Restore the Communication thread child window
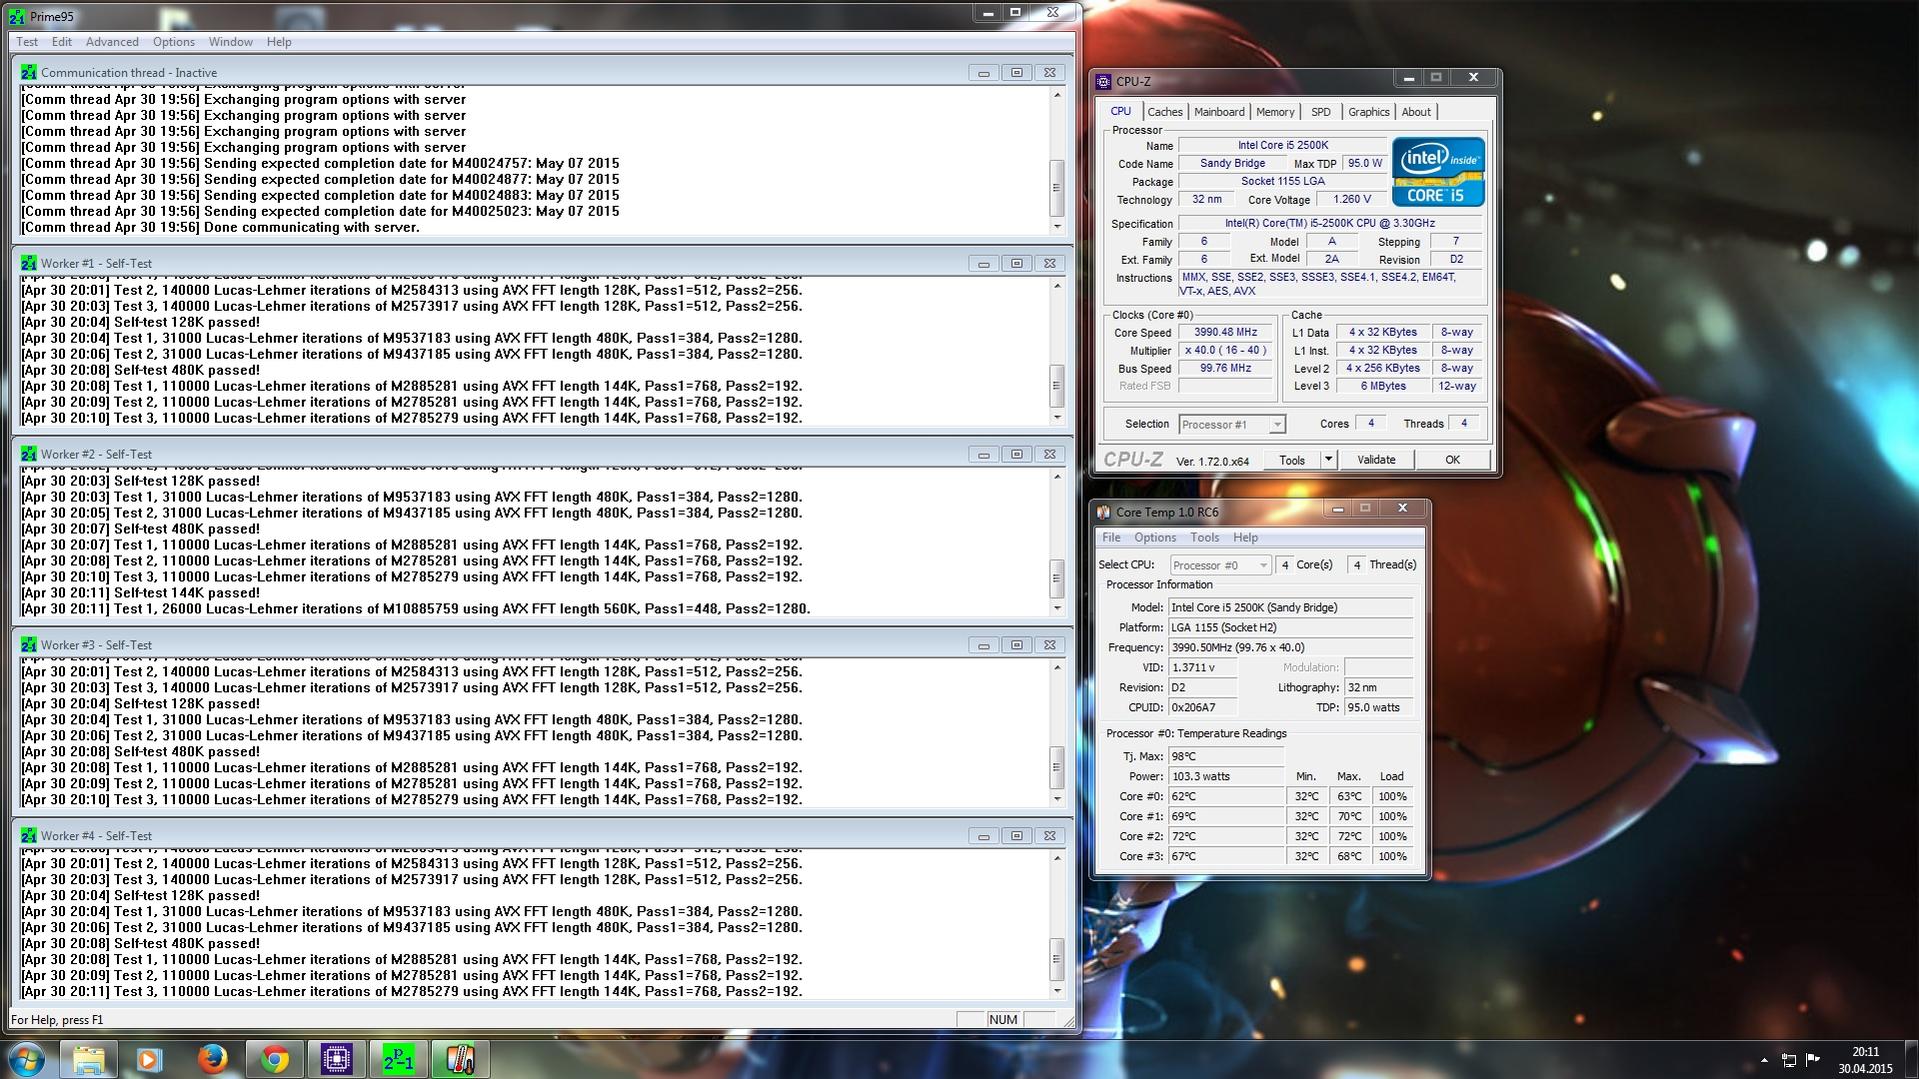 click(x=1017, y=72)
